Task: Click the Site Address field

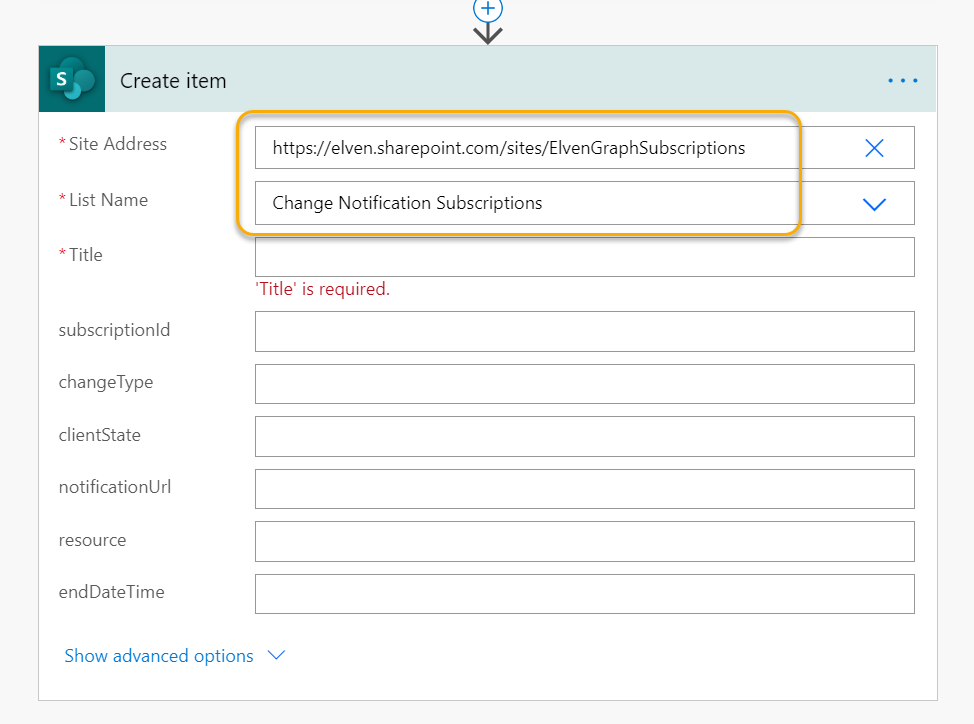Action: pos(585,148)
